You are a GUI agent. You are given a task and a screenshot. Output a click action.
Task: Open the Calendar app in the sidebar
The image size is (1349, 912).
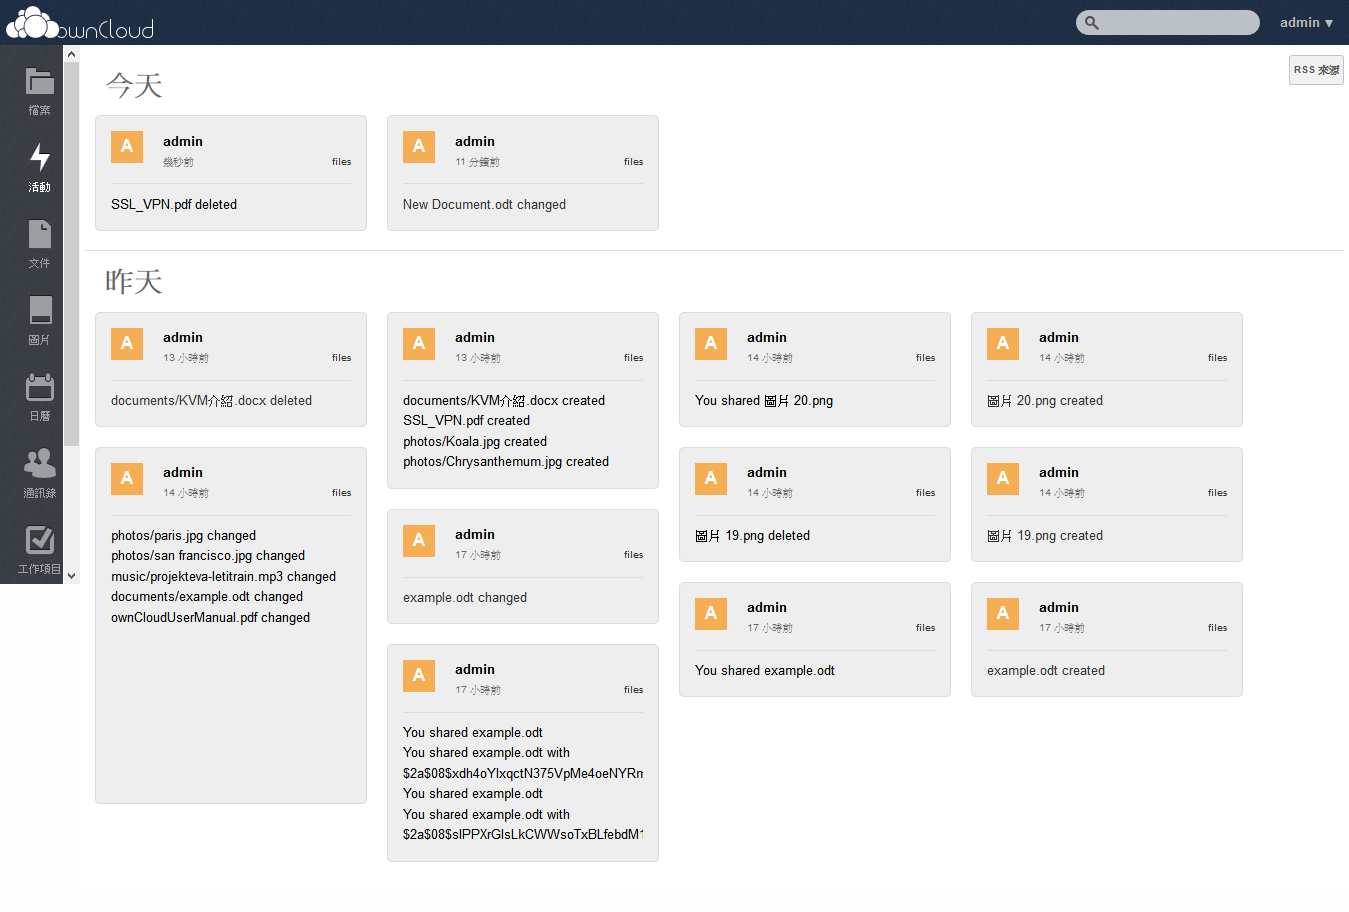coord(39,397)
